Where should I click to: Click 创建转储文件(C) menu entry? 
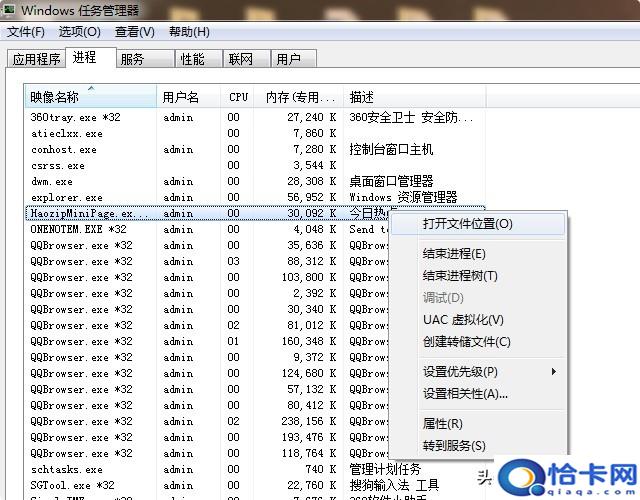tap(467, 342)
